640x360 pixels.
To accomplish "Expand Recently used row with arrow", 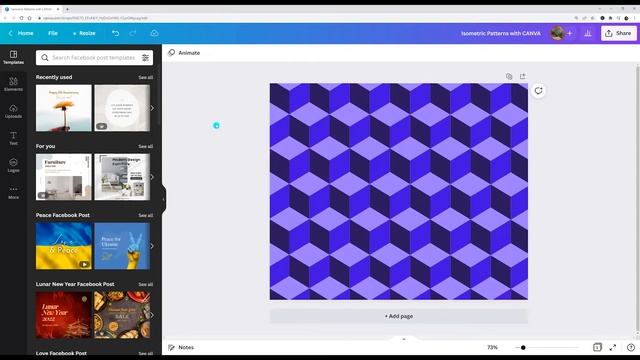I will 152,108.
